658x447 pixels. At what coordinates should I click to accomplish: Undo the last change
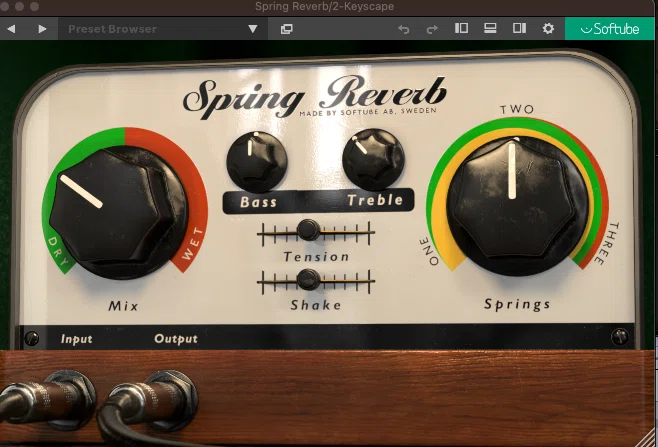[404, 29]
